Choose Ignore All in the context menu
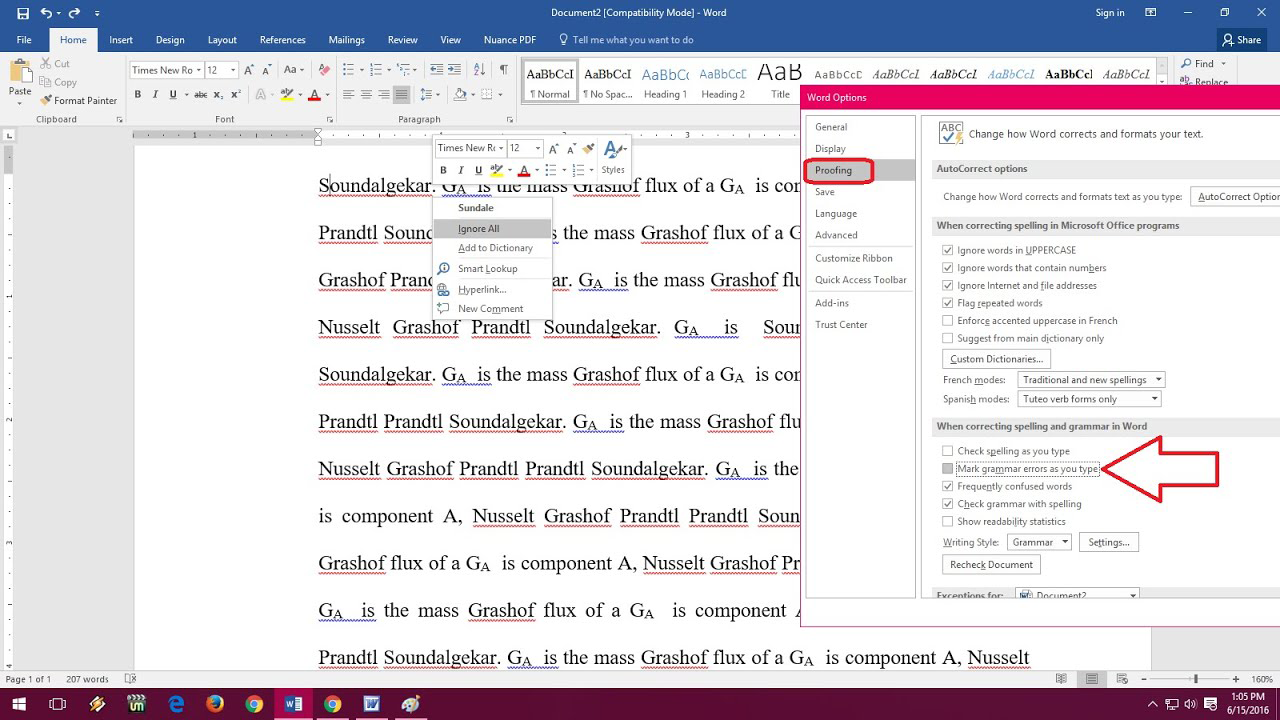The width and height of the screenshot is (1280, 720). 479,229
